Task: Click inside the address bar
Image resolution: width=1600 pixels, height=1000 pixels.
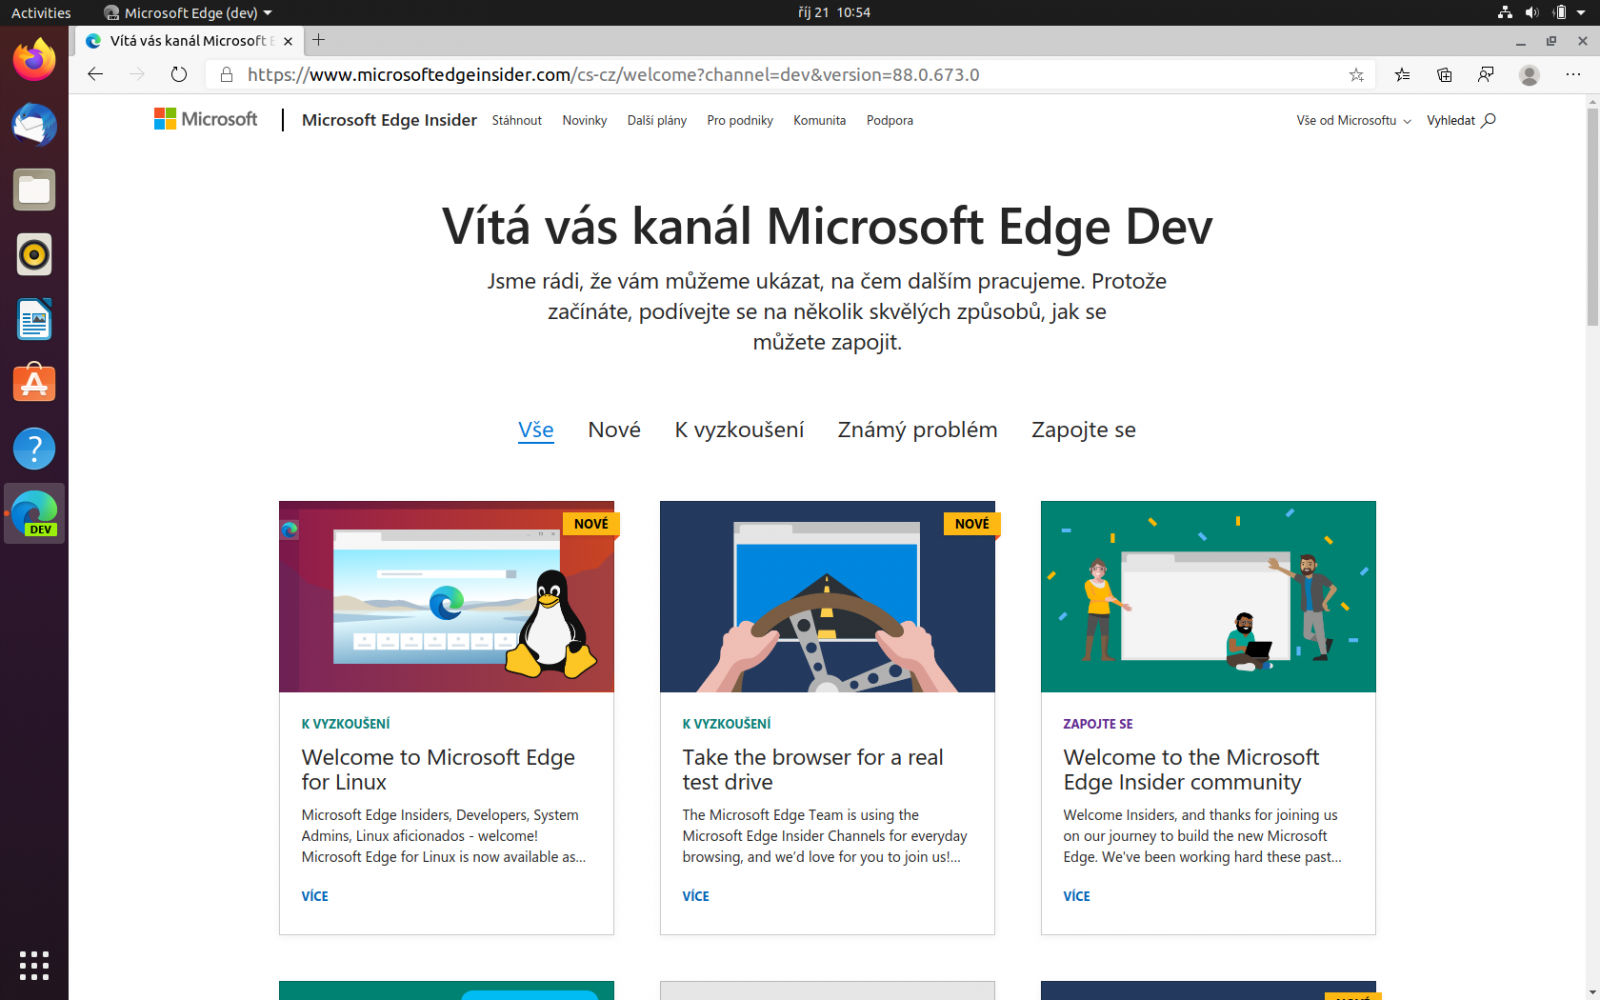Action: click(x=700, y=74)
